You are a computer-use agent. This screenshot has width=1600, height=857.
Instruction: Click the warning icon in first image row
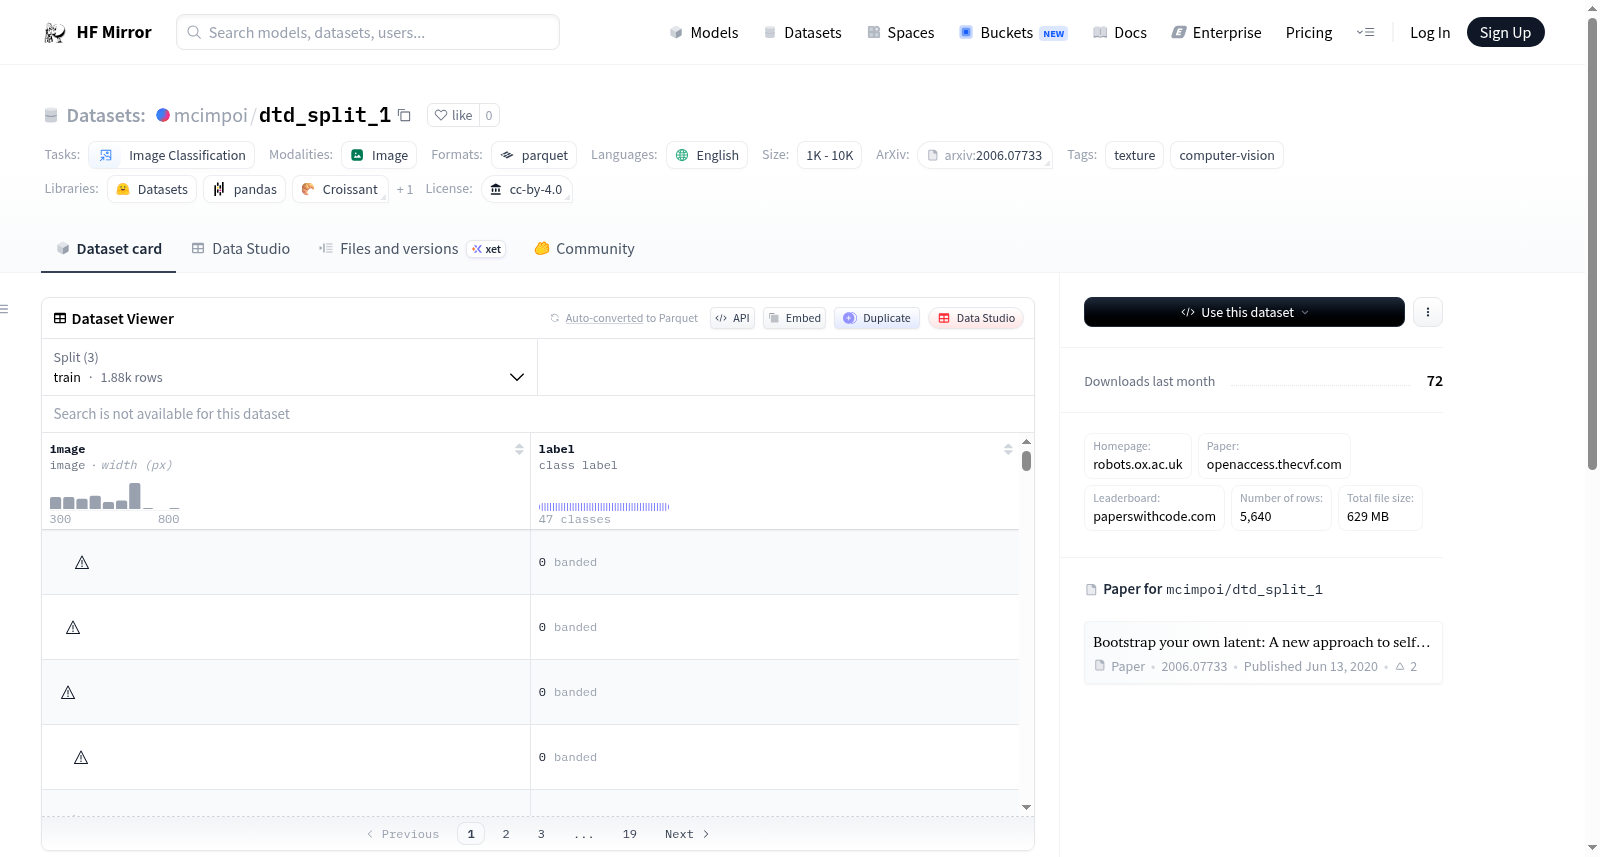pos(82,563)
